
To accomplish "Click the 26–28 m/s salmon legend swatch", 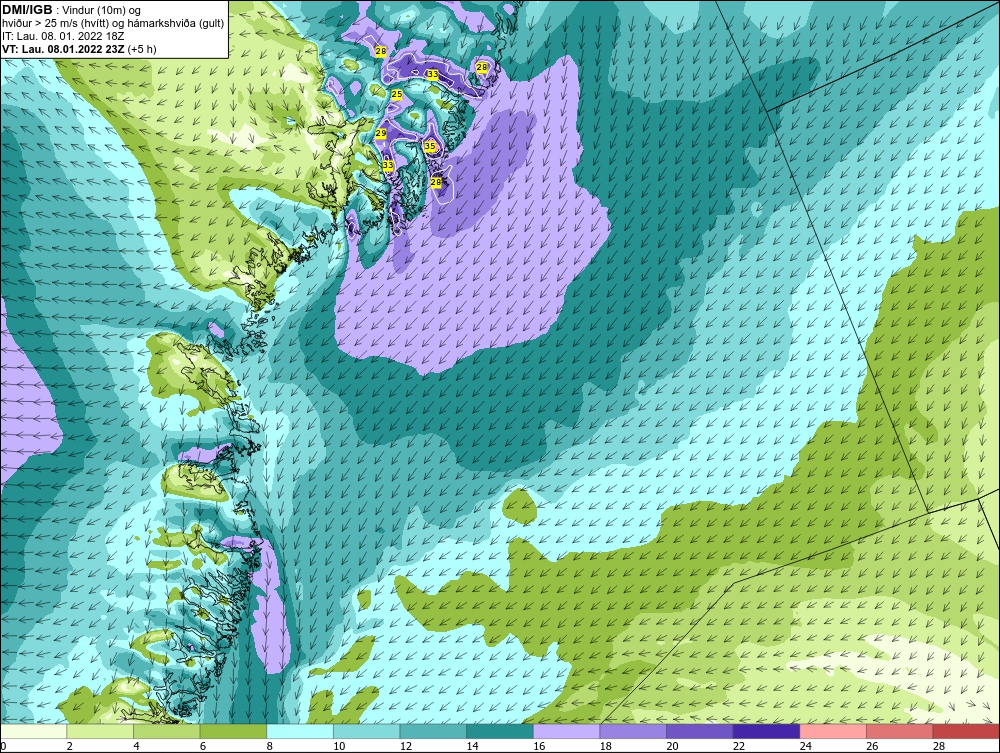I will (900, 731).
